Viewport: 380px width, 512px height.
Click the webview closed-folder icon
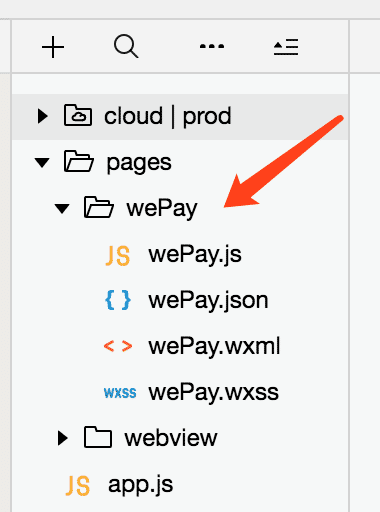[98, 437]
